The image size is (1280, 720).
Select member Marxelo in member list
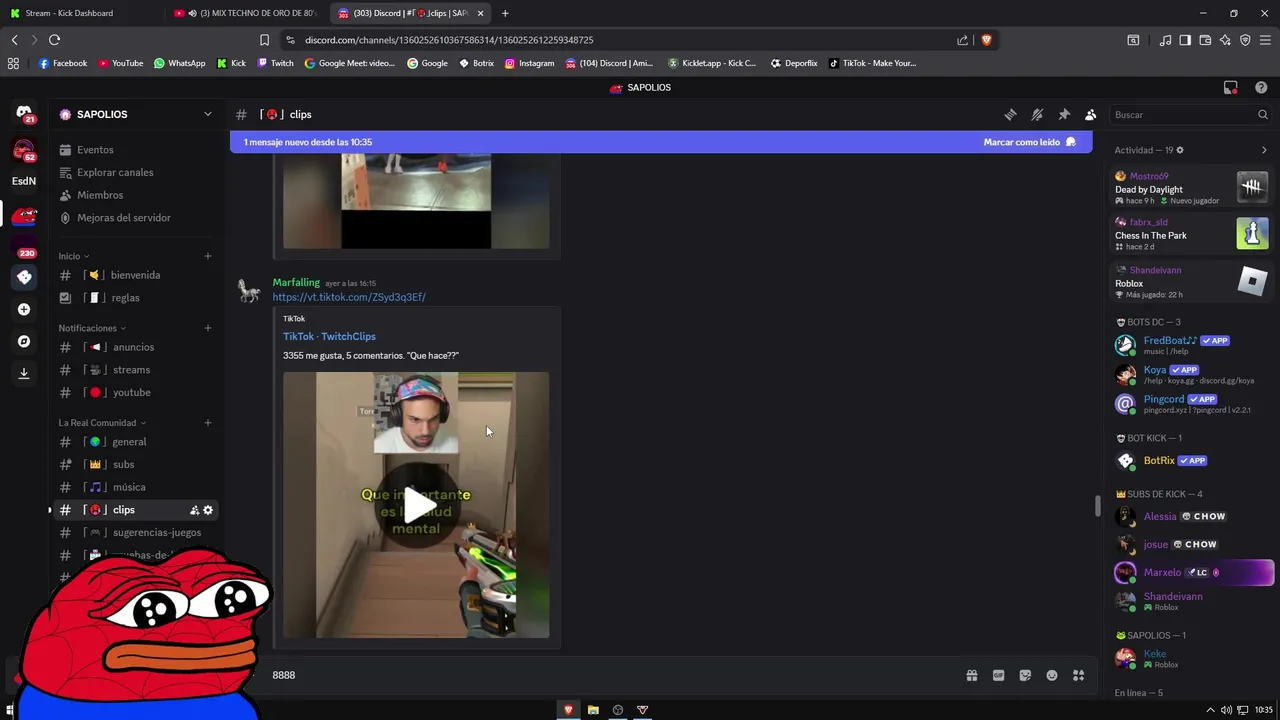coord(1191,573)
